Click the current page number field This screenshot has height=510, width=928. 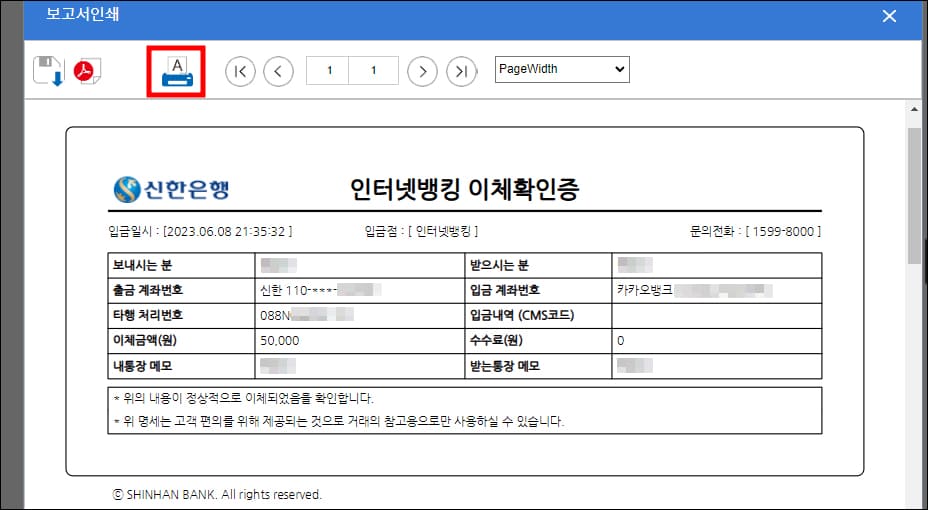point(328,70)
